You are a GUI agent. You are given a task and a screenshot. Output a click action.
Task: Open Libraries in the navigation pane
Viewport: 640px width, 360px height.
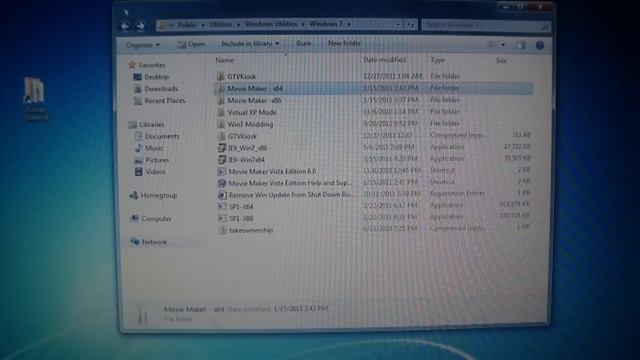click(146, 124)
